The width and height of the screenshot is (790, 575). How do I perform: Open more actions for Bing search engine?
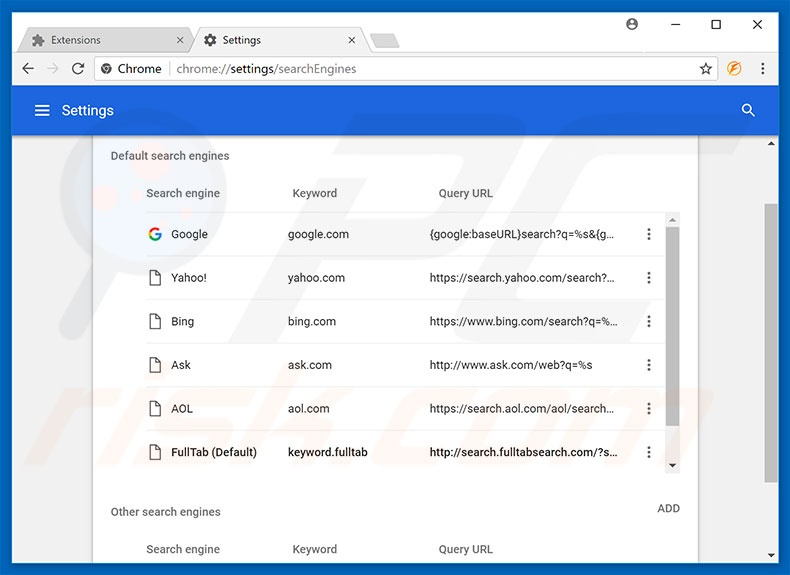(649, 321)
